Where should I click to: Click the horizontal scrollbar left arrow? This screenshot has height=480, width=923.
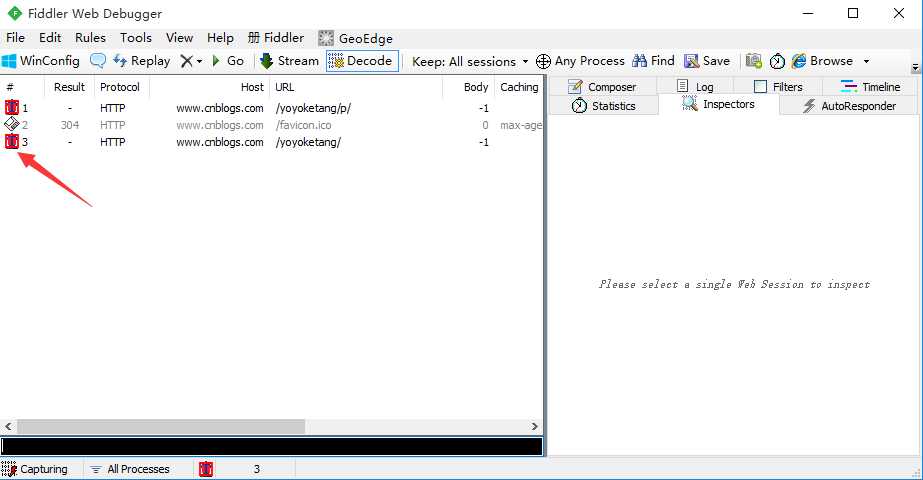click(8, 426)
